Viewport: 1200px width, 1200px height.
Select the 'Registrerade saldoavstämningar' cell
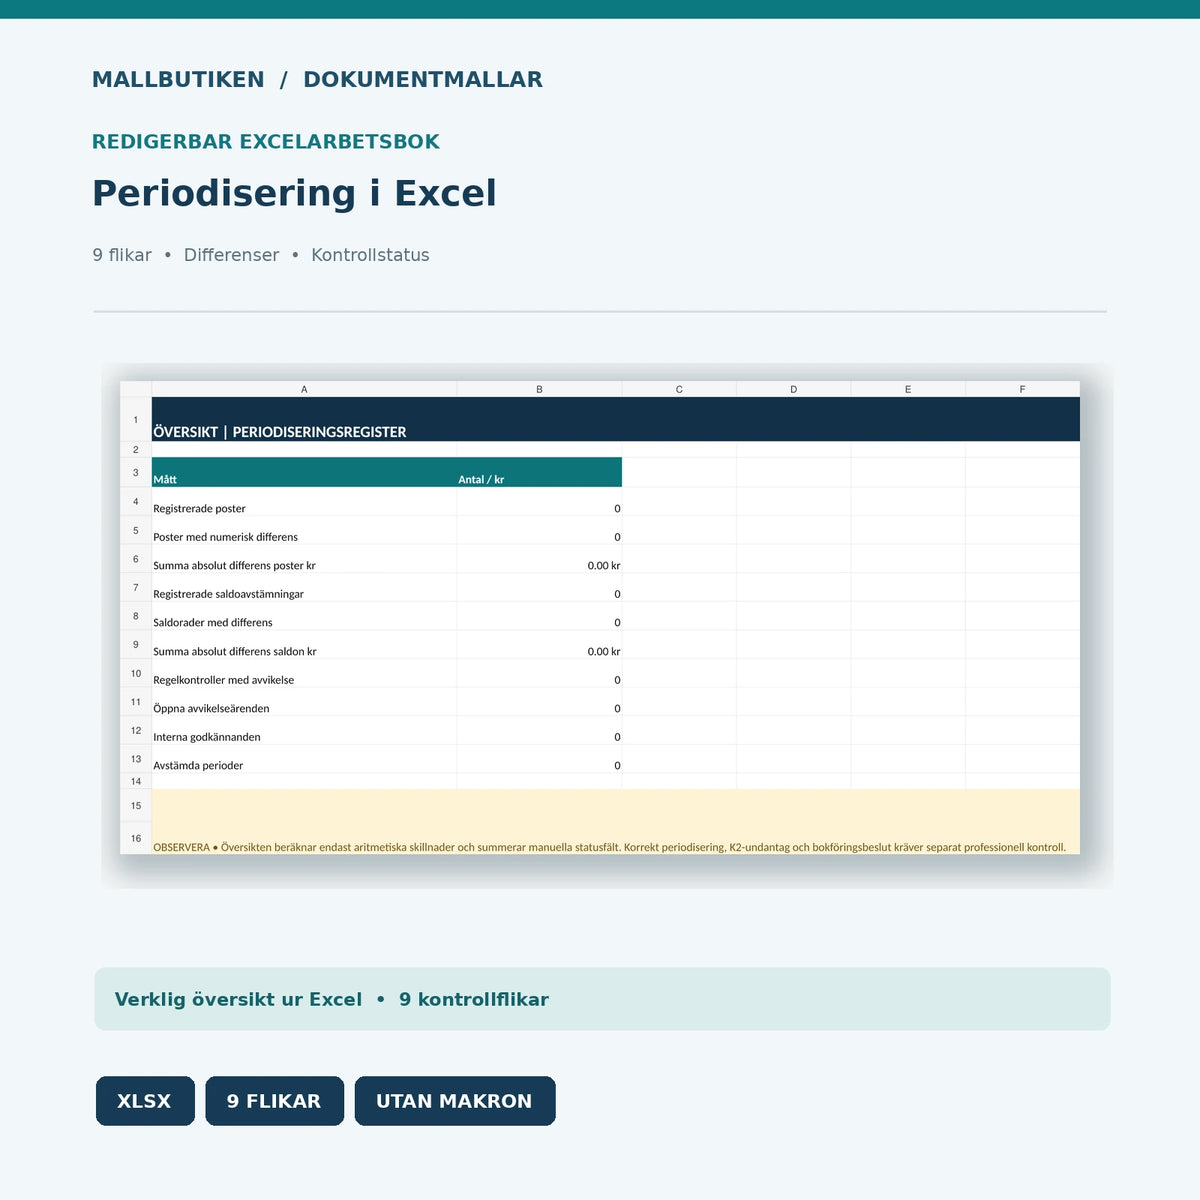(304, 587)
